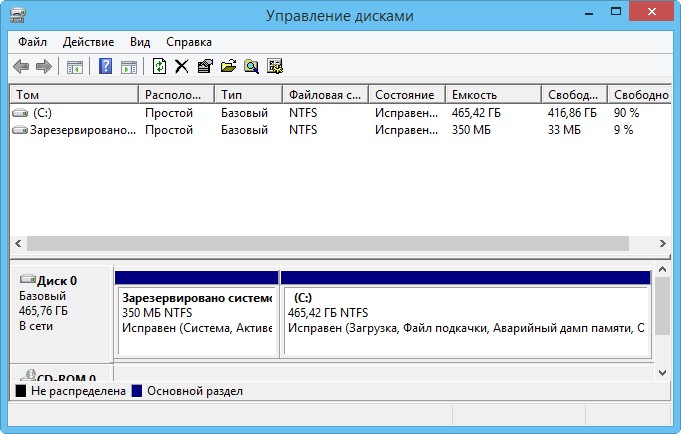Click the 9 % free percentage cell
681x434 pixels.
[x=623, y=130]
